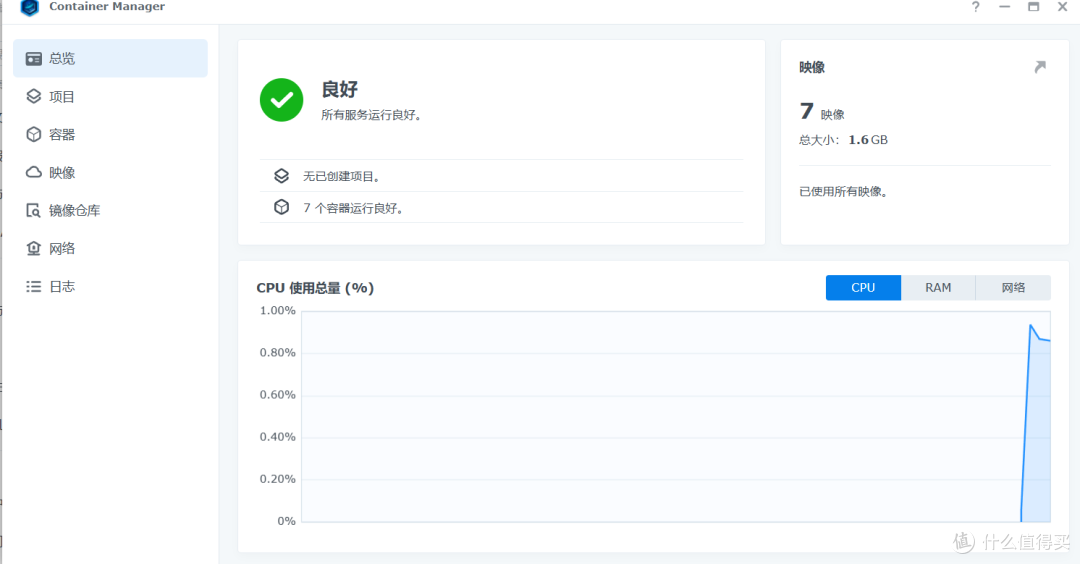
Task: Click the 0.80% axis label on chart
Action: click(x=278, y=353)
